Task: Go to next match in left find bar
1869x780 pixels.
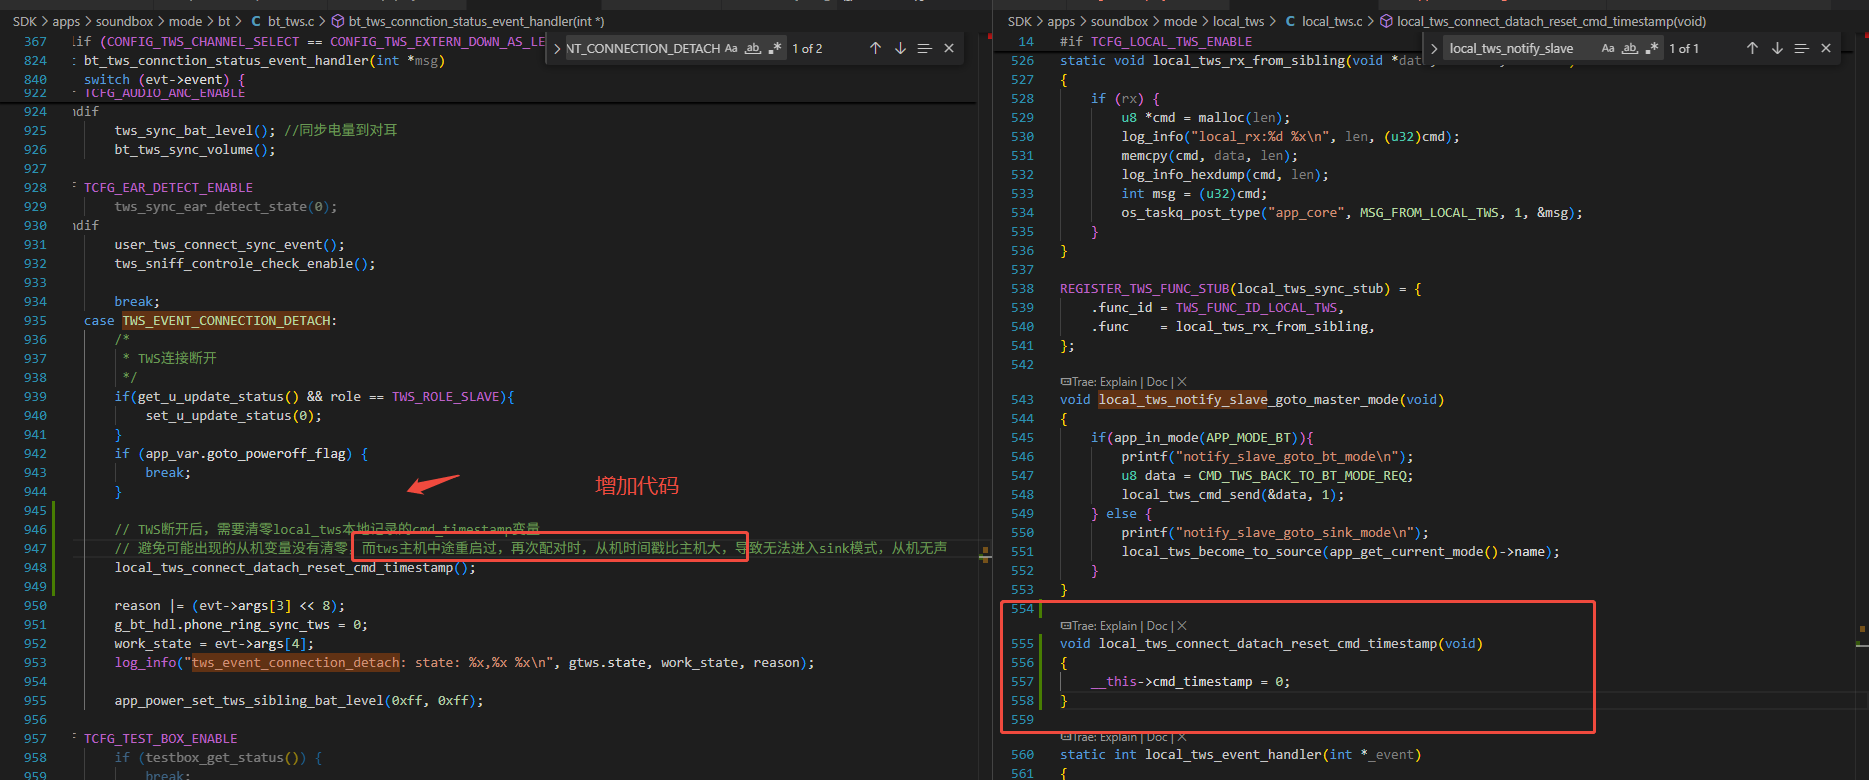Action: click(x=900, y=48)
